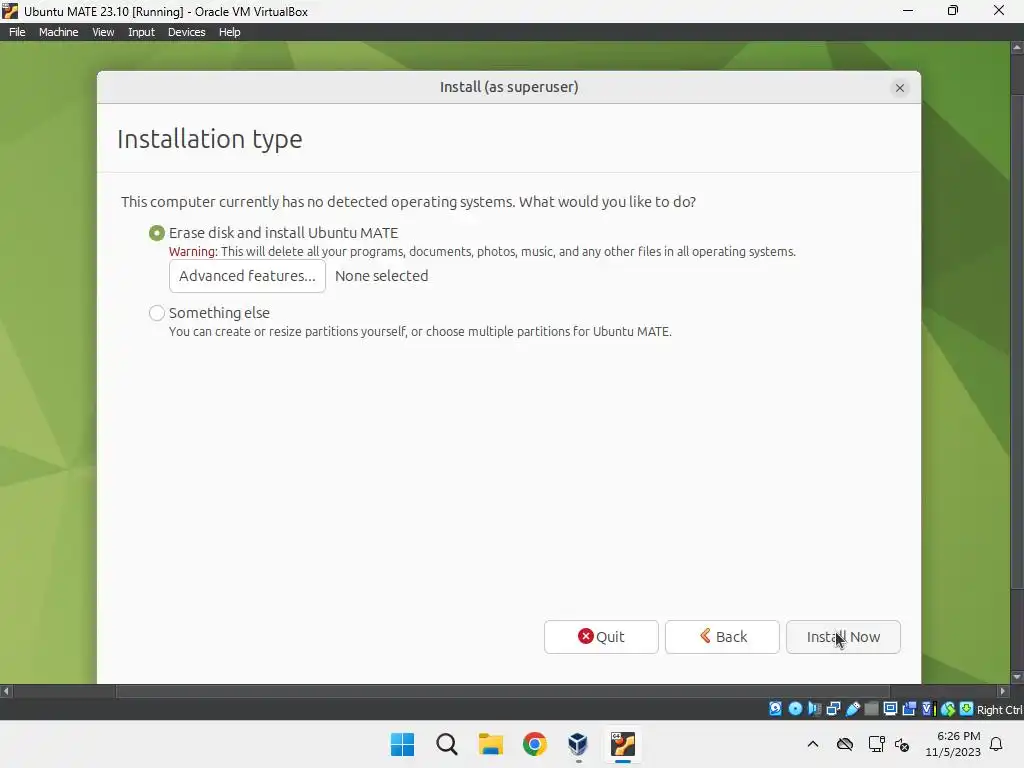Open the Windows Start menu
Viewport: 1024px width, 768px height.
coord(402,744)
